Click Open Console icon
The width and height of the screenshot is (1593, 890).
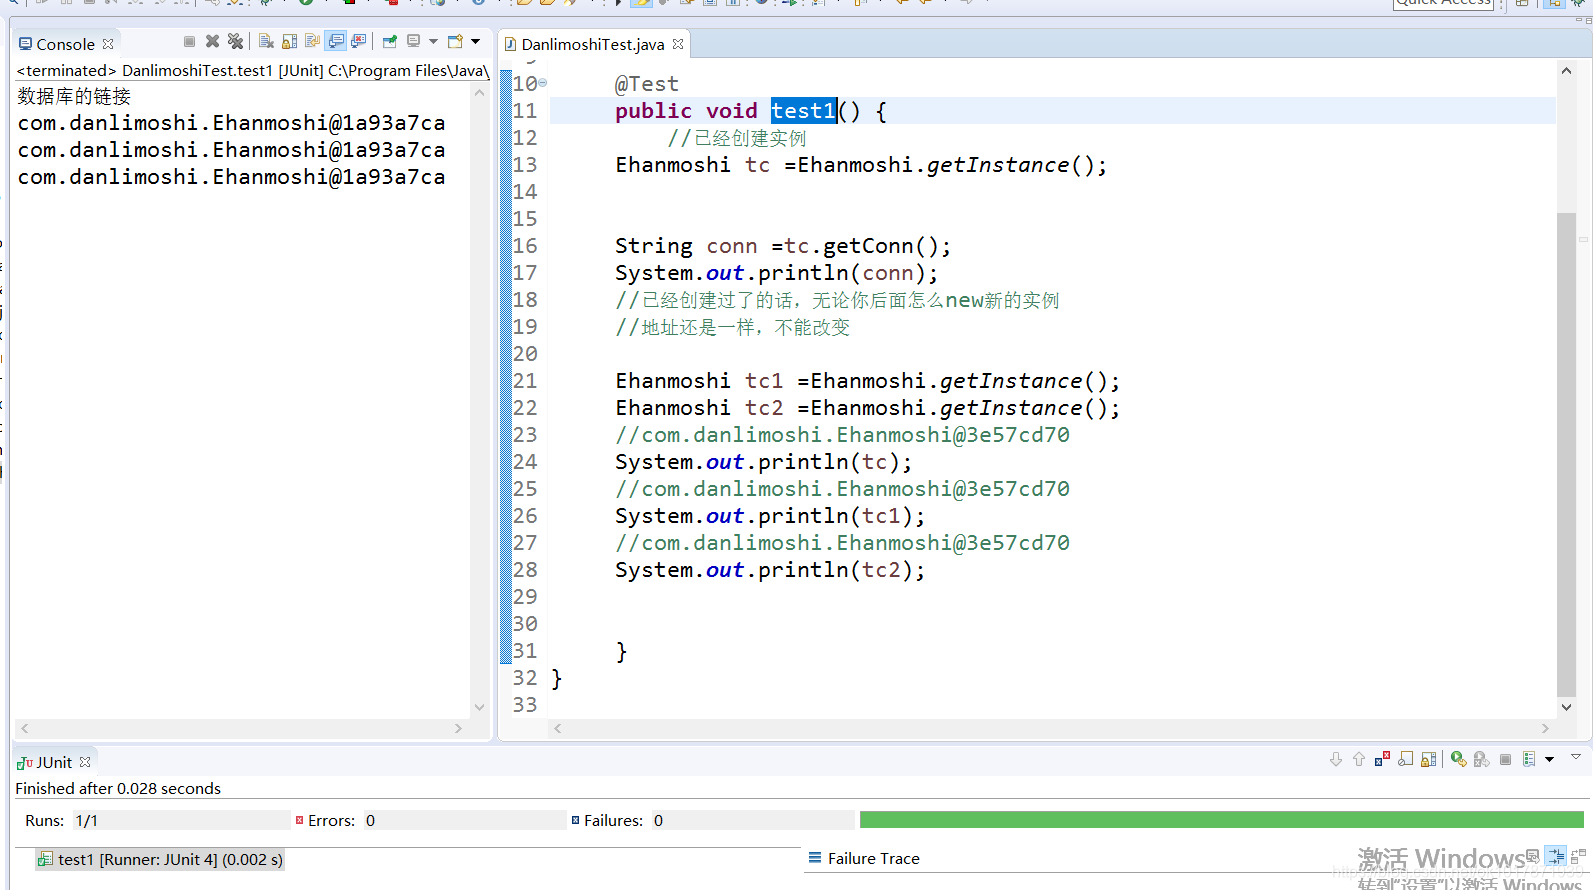[x=455, y=41]
